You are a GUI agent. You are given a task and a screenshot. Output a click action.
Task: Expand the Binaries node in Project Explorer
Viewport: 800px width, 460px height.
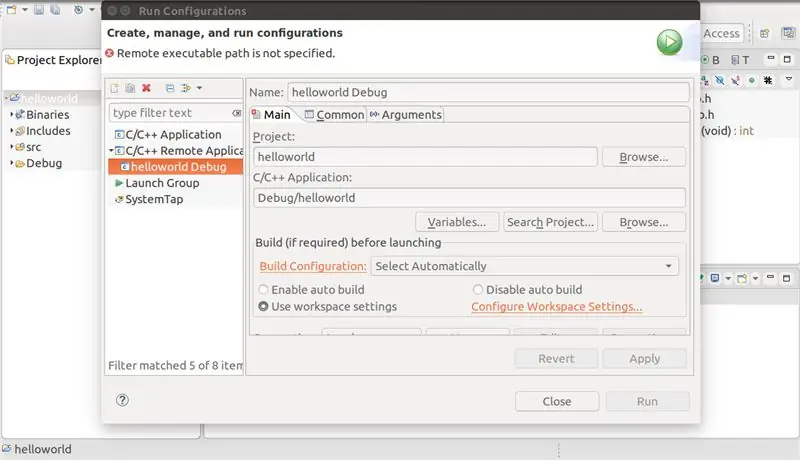tap(11, 115)
